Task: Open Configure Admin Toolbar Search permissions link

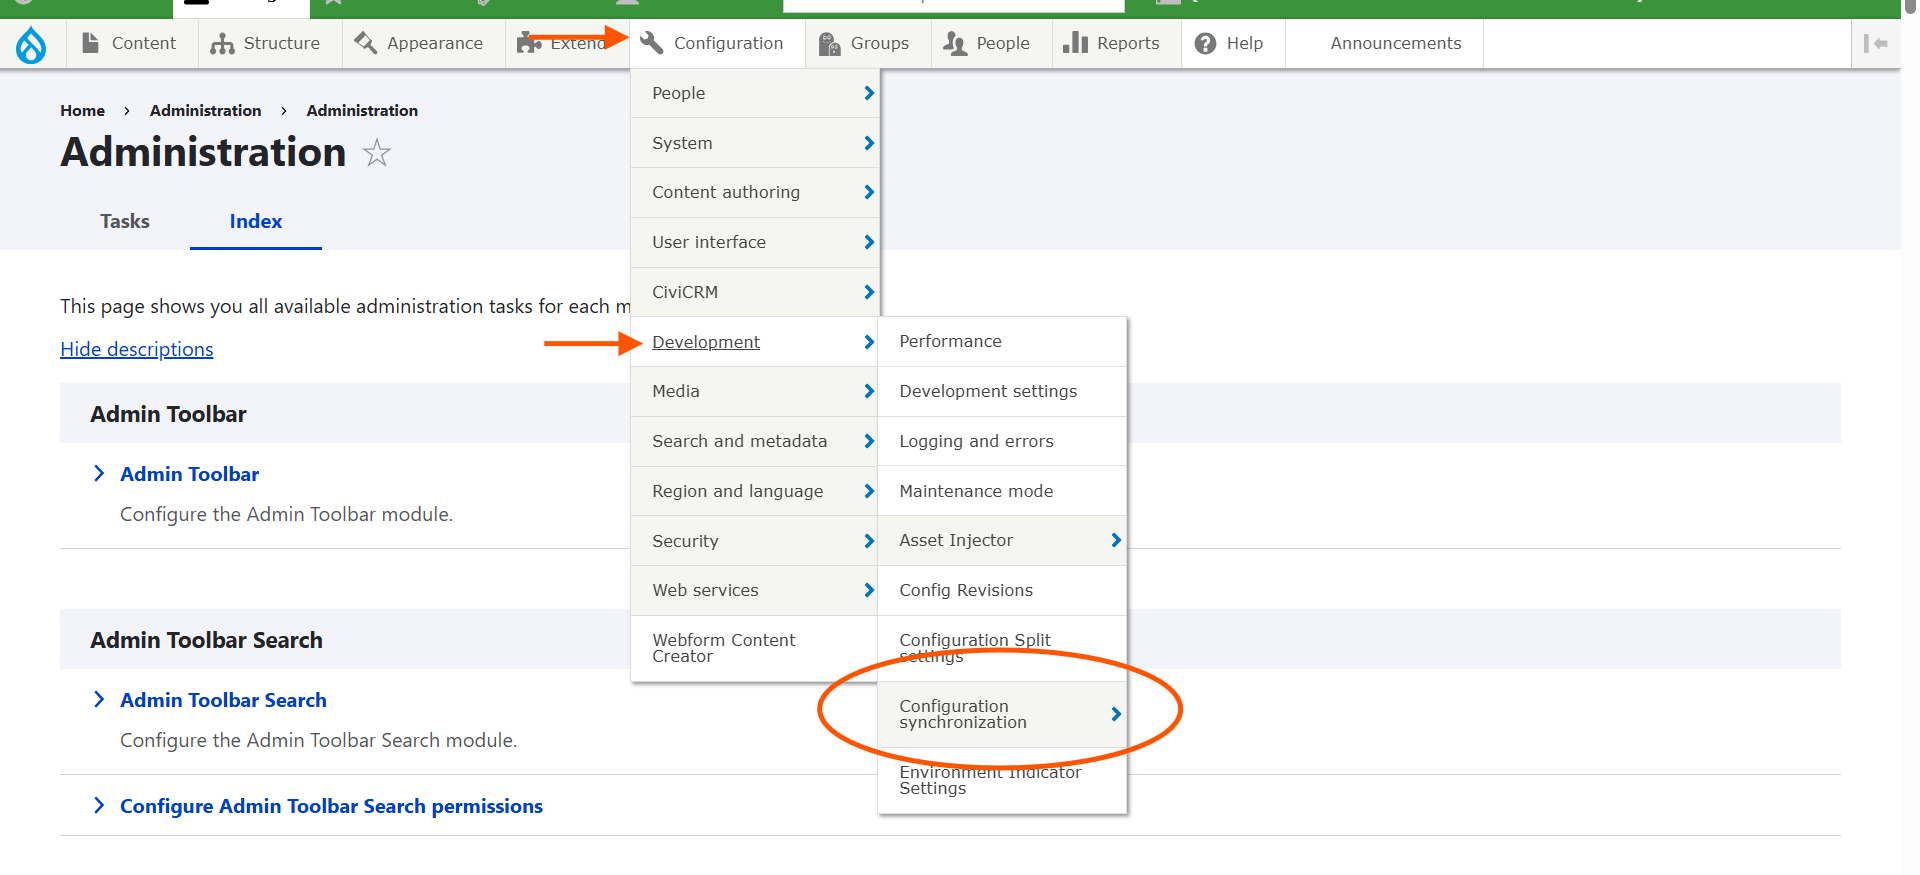Action: [x=331, y=806]
